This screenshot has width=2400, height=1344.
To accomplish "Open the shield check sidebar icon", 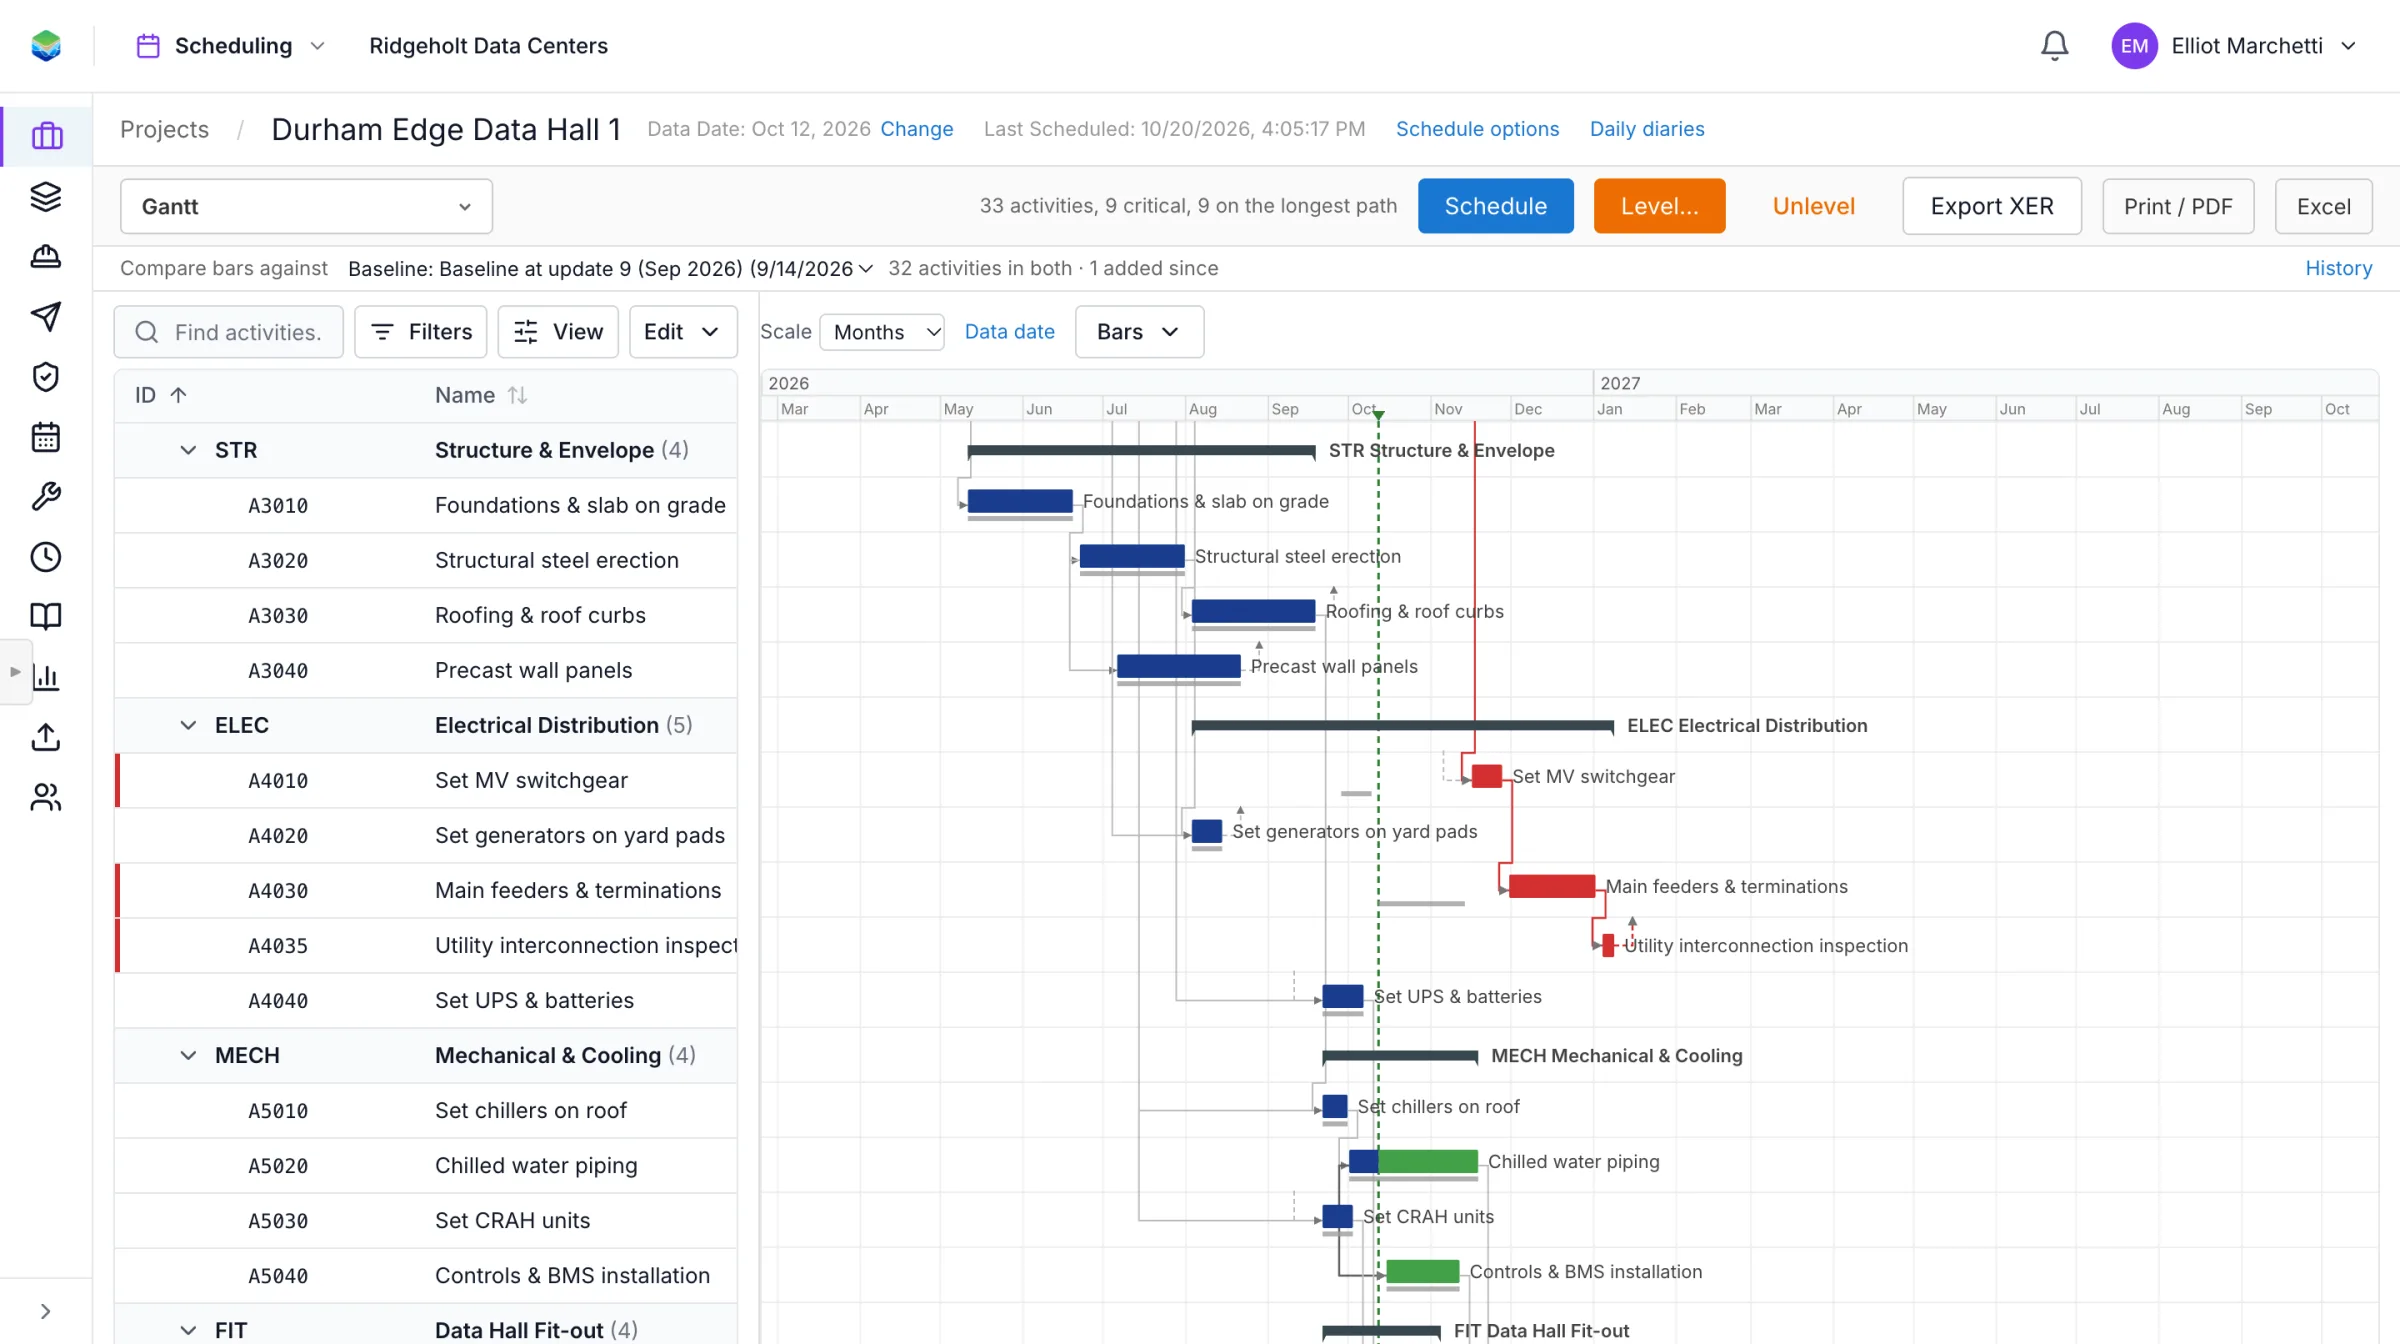I will (x=46, y=376).
